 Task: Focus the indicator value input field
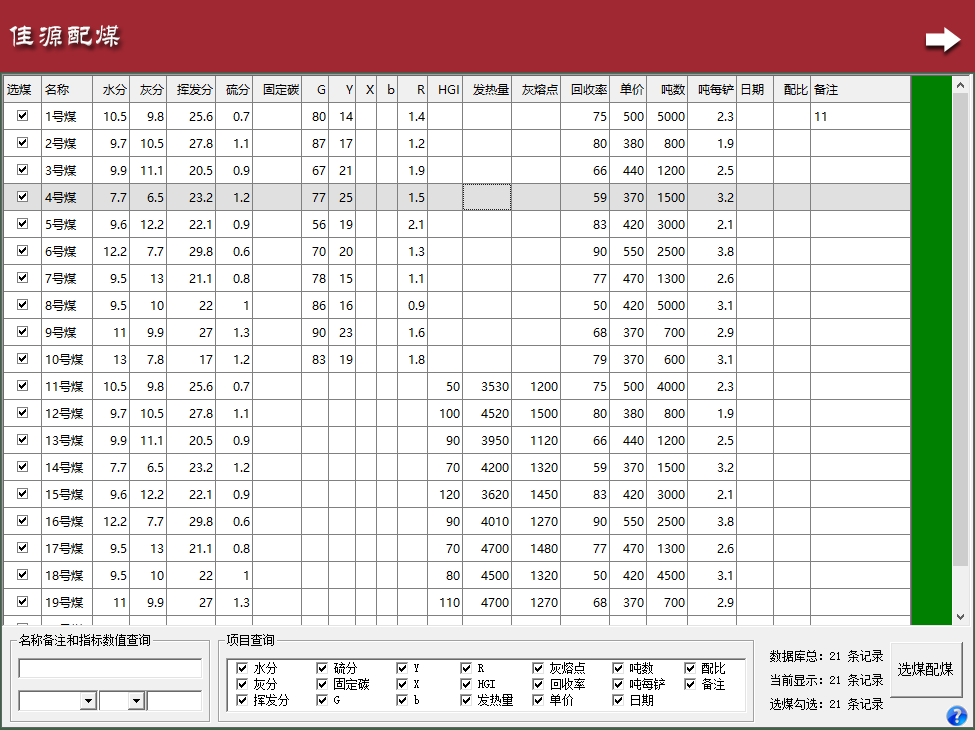pos(175,701)
